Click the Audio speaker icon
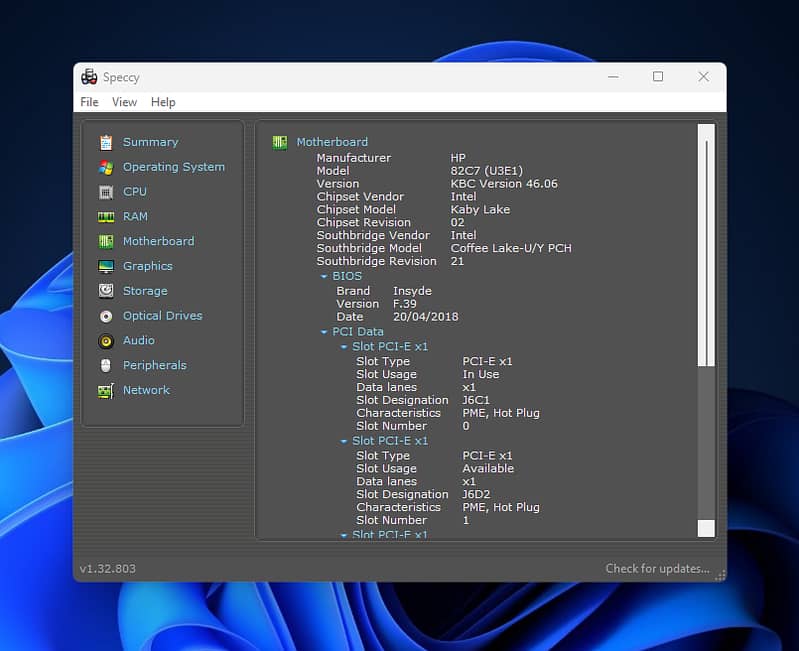The height and width of the screenshot is (651, 799). click(x=106, y=341)
